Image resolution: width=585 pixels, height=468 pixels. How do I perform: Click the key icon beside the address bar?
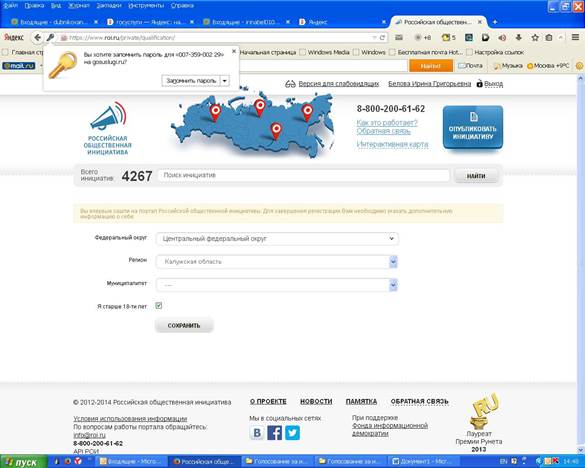click(50, 37)
